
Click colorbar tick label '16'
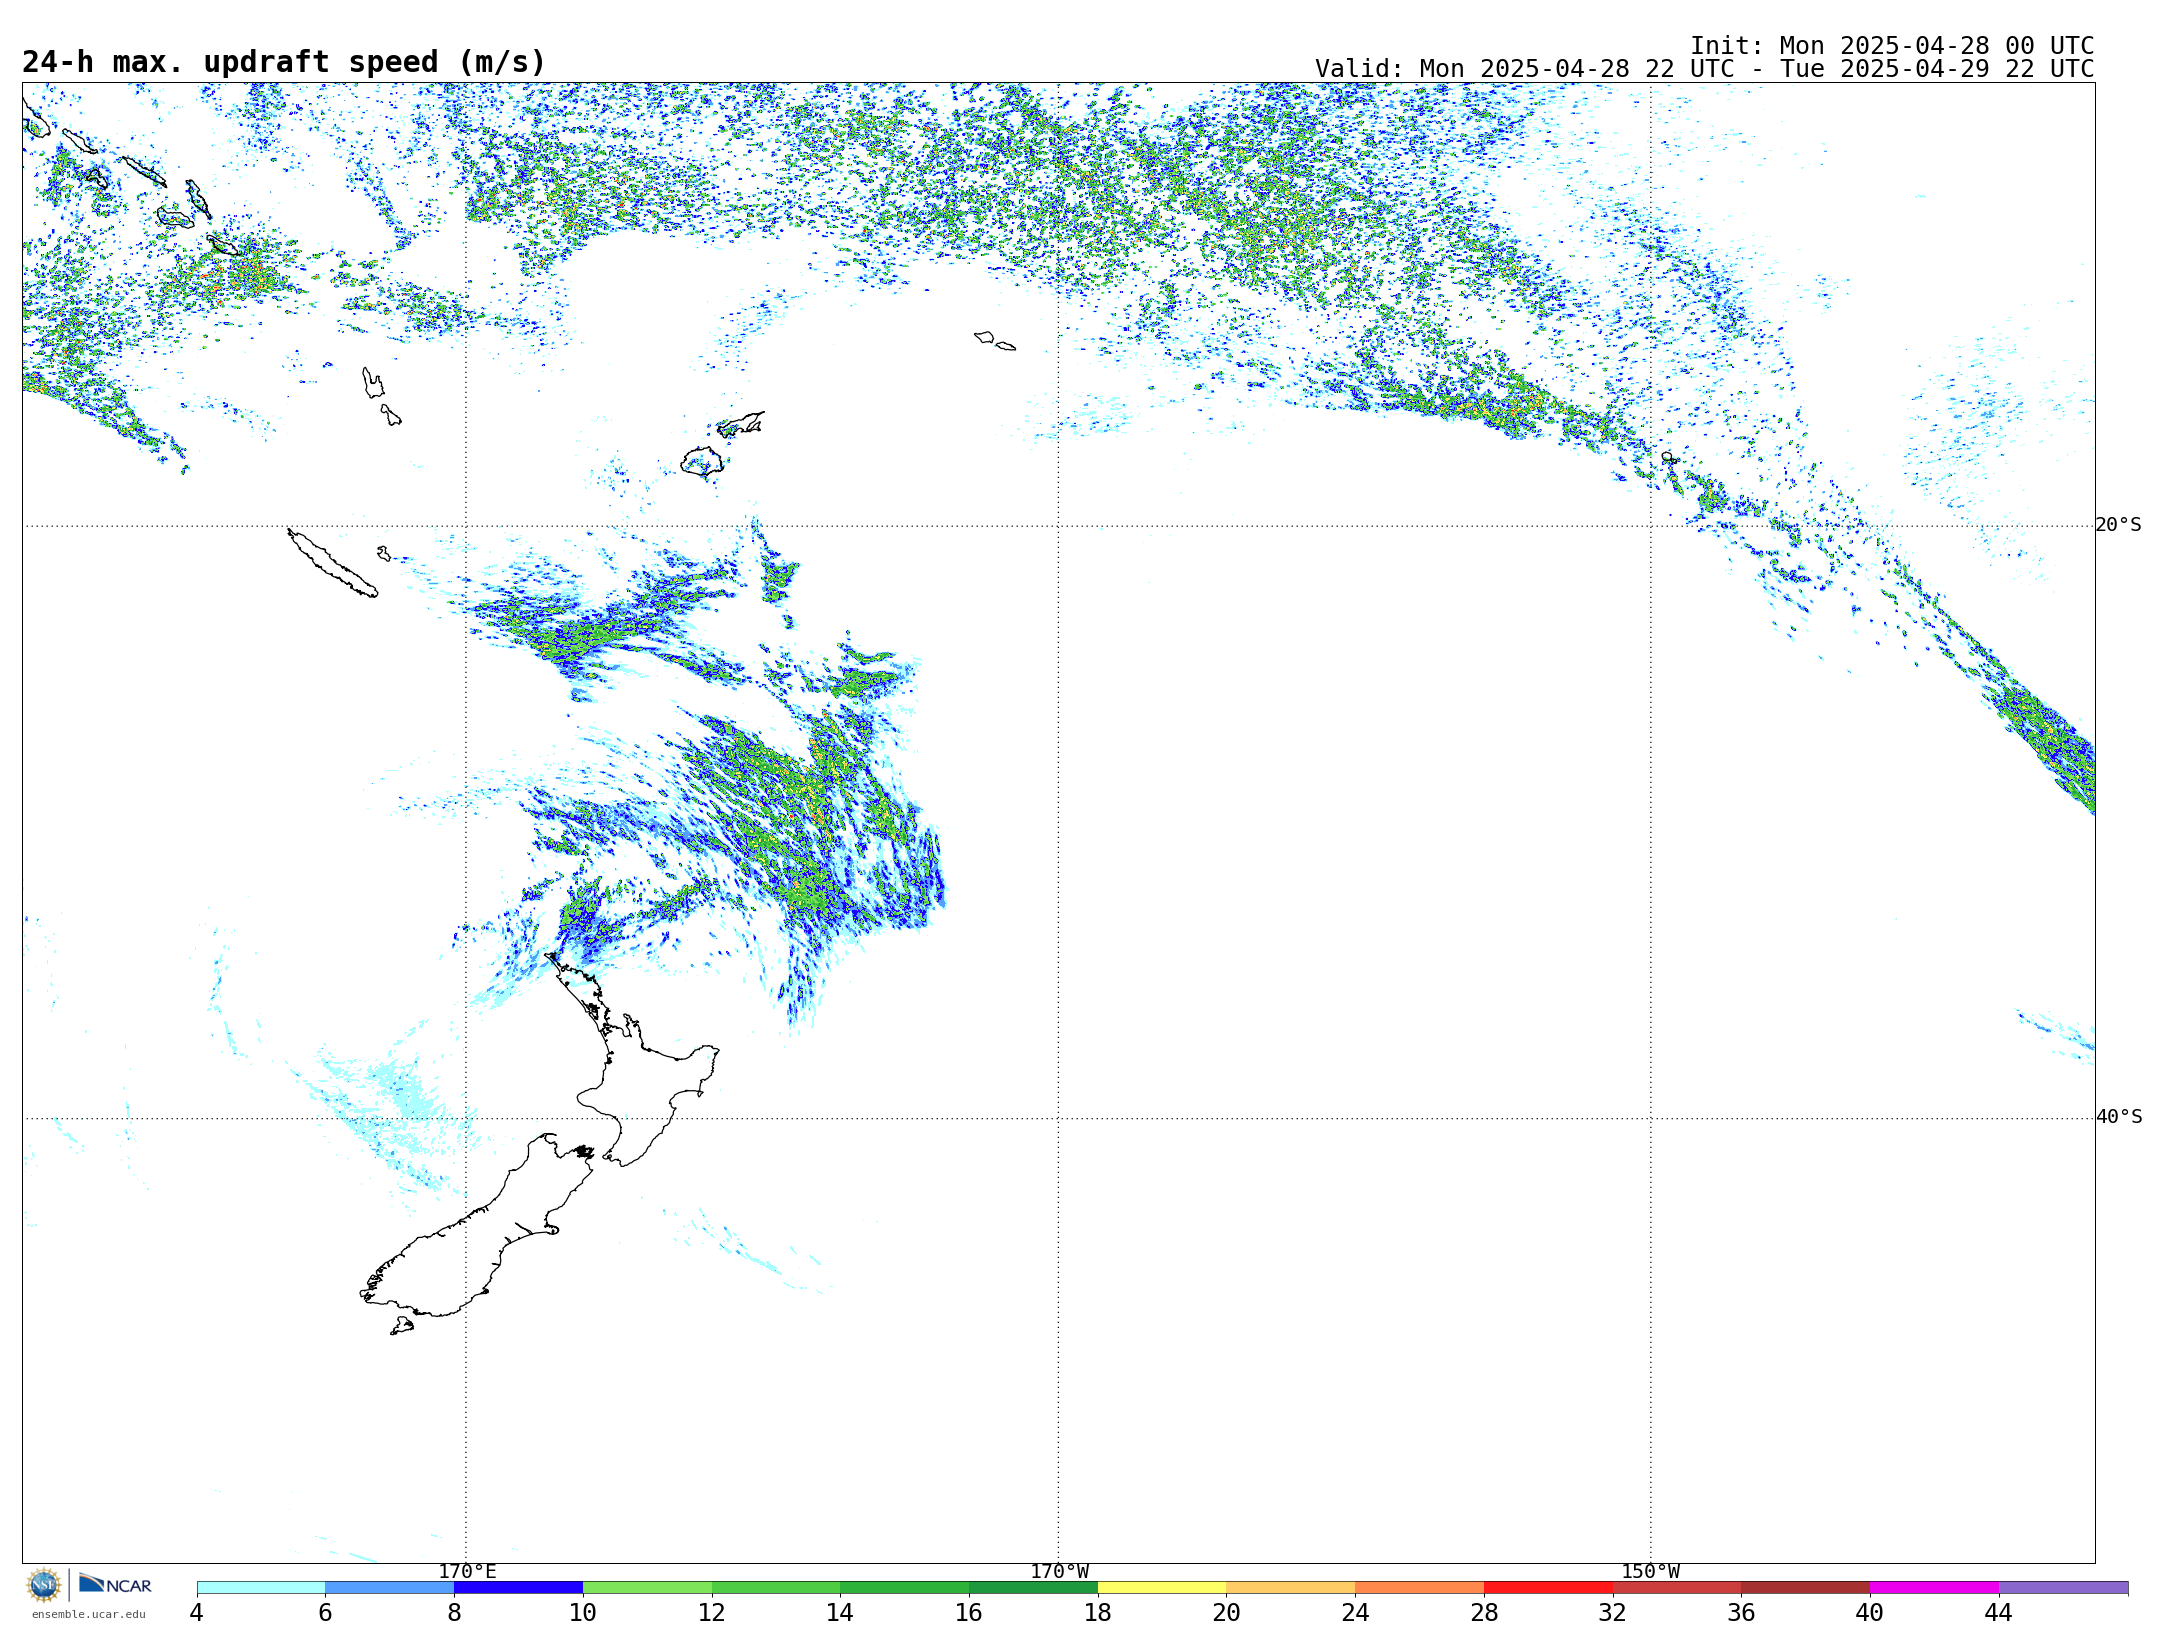(x=969, y=1613)
